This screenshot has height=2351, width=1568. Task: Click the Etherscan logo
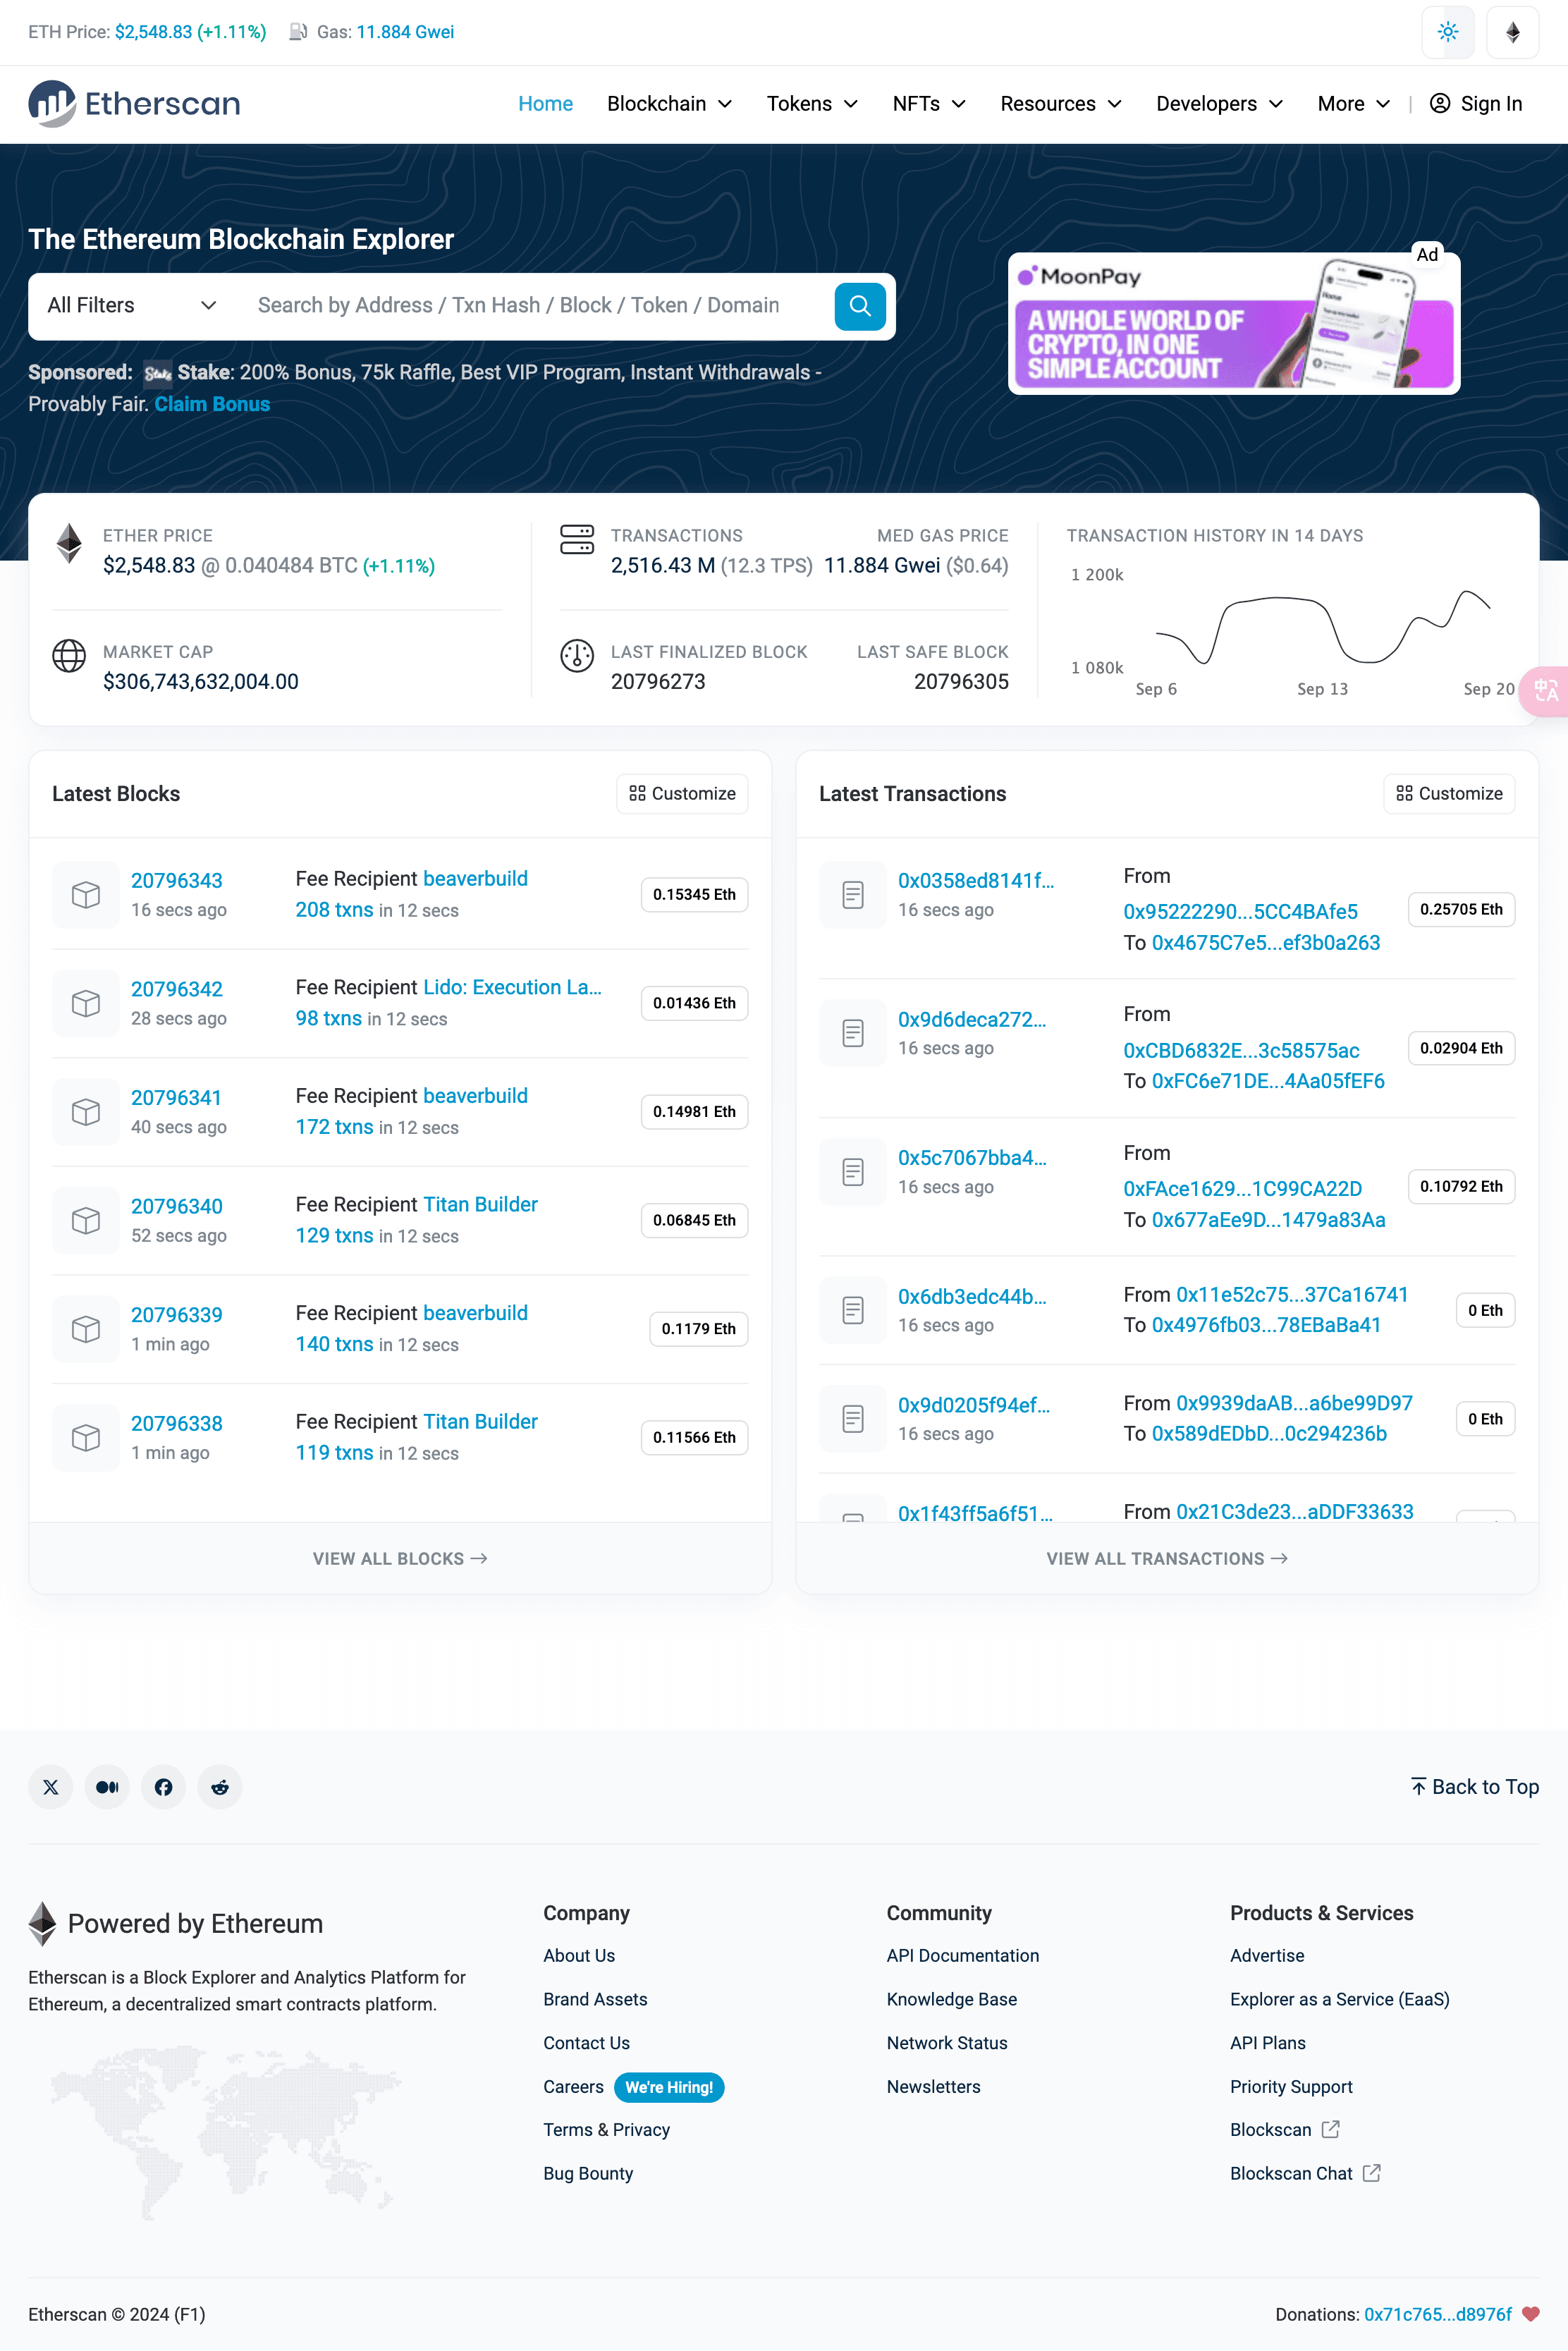point(134,104)
